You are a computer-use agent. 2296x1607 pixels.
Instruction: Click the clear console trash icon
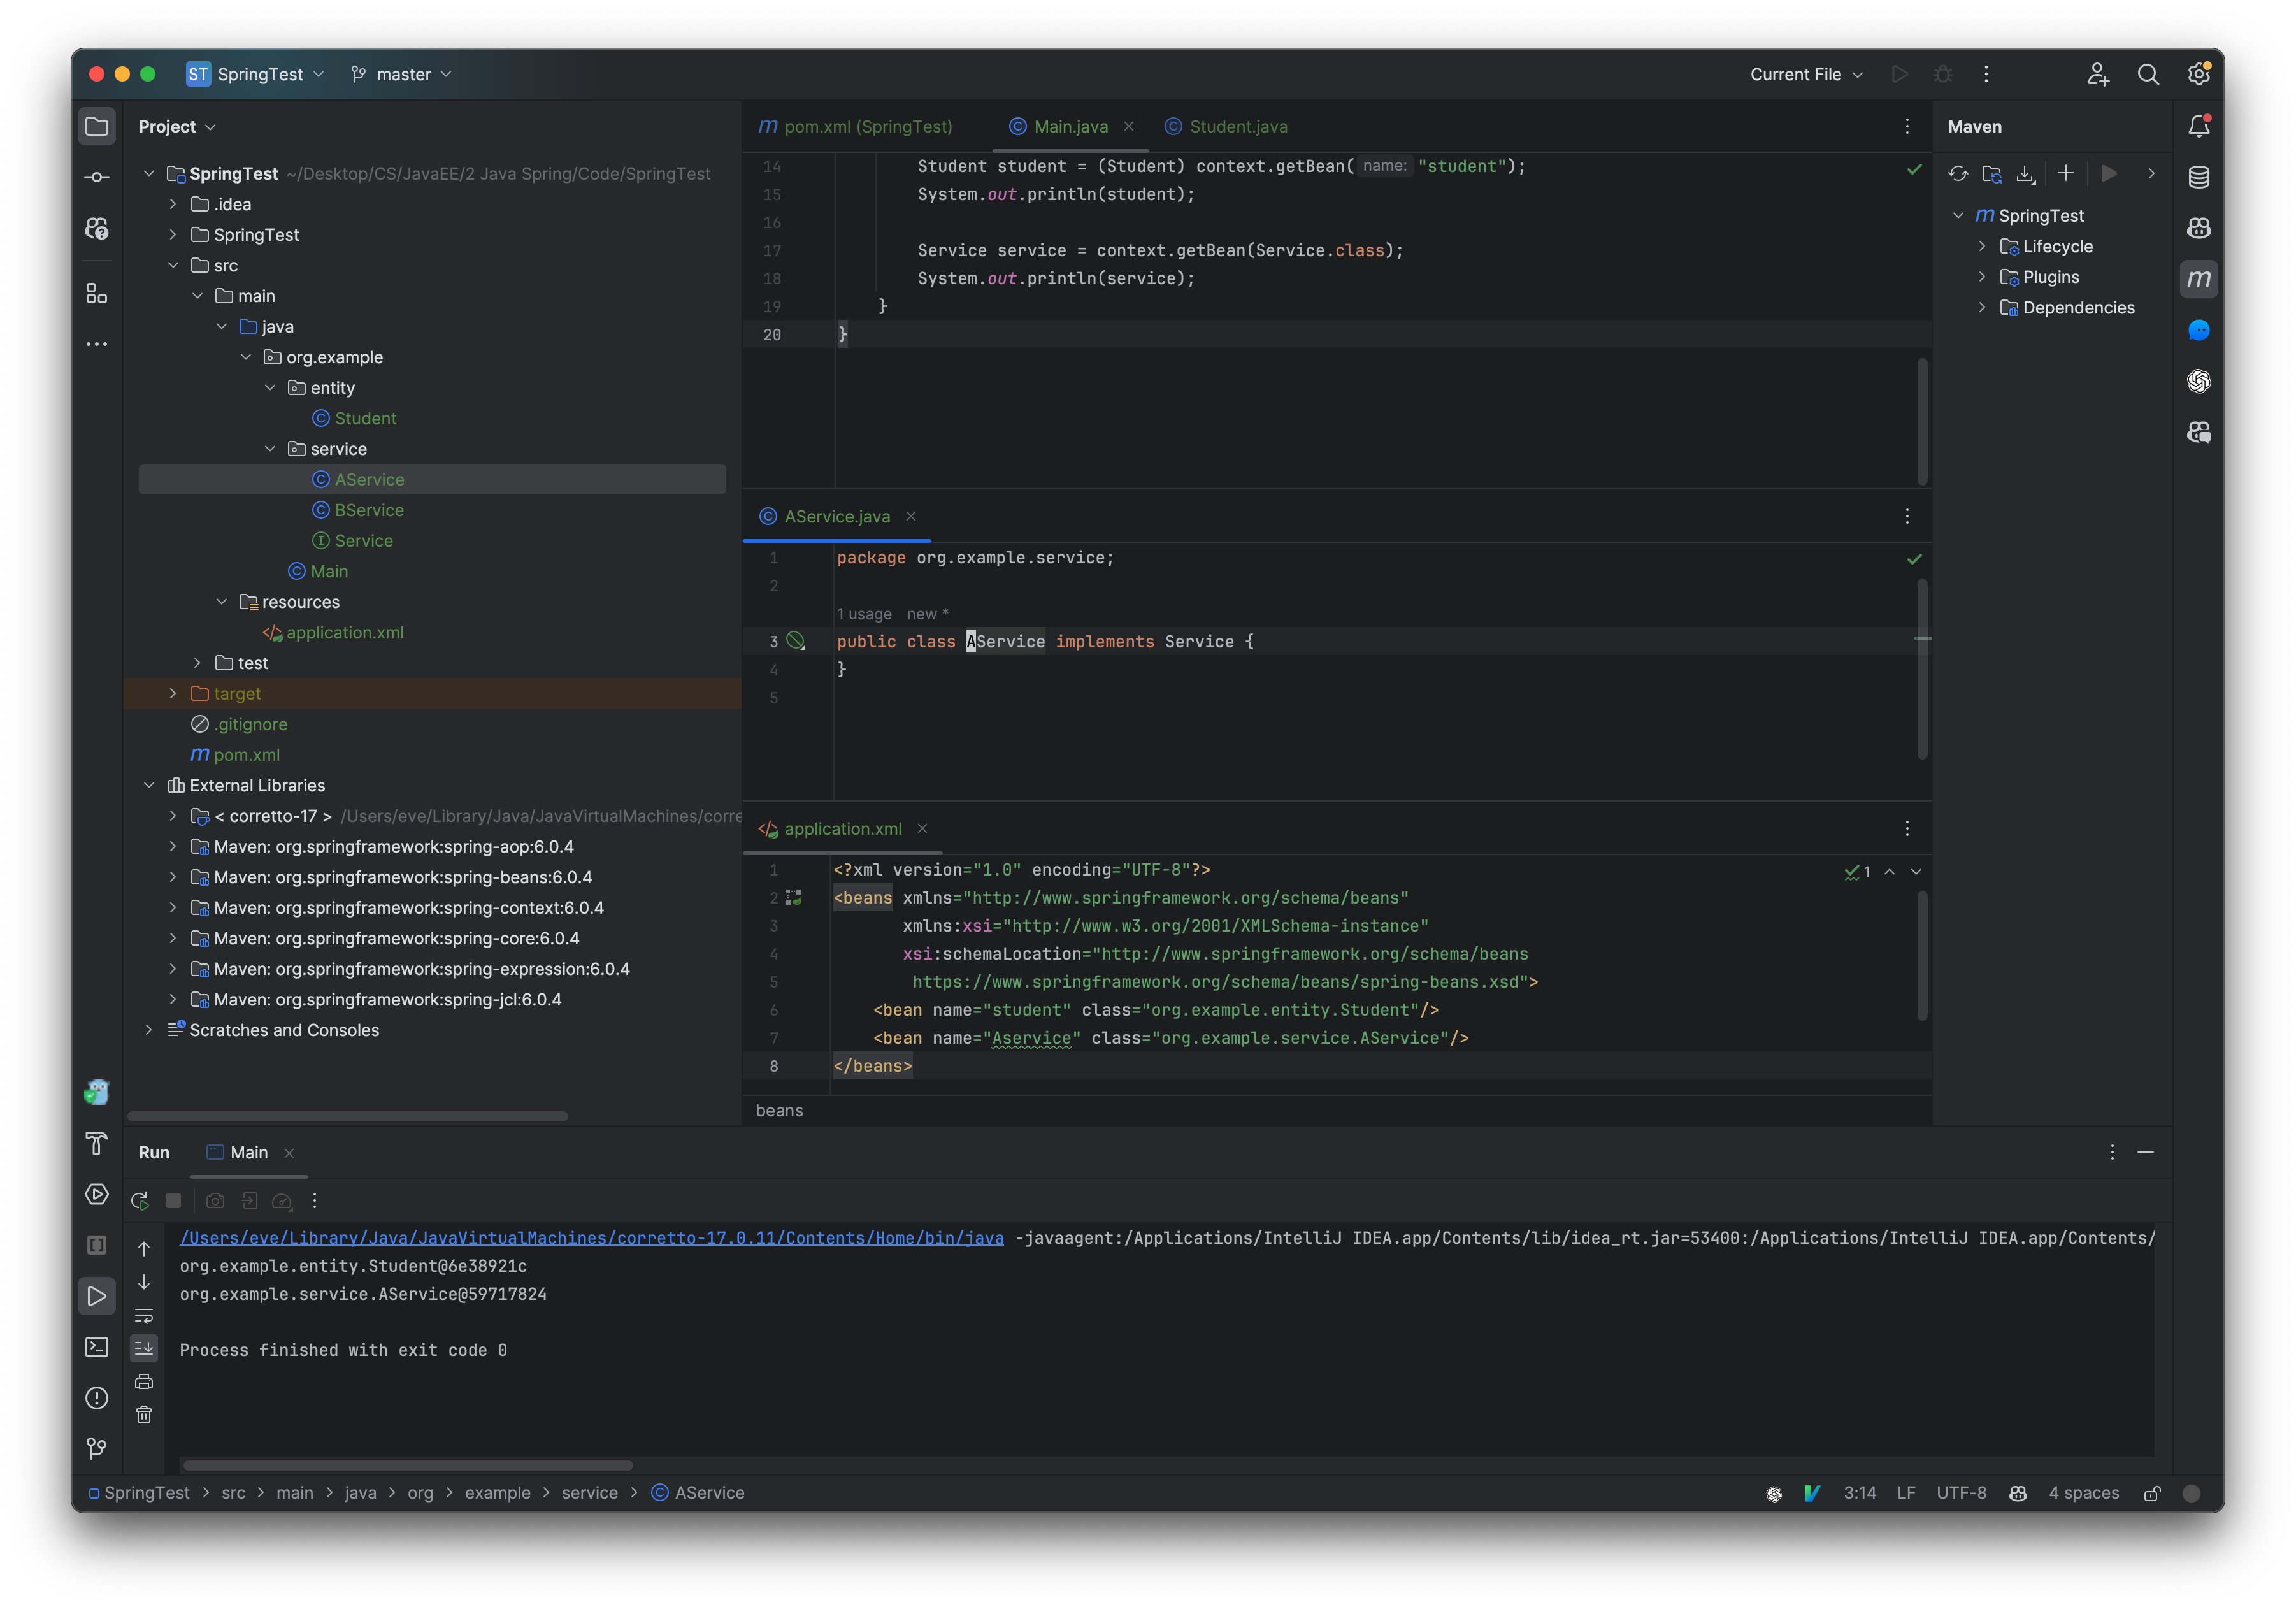coord(144,1414)
